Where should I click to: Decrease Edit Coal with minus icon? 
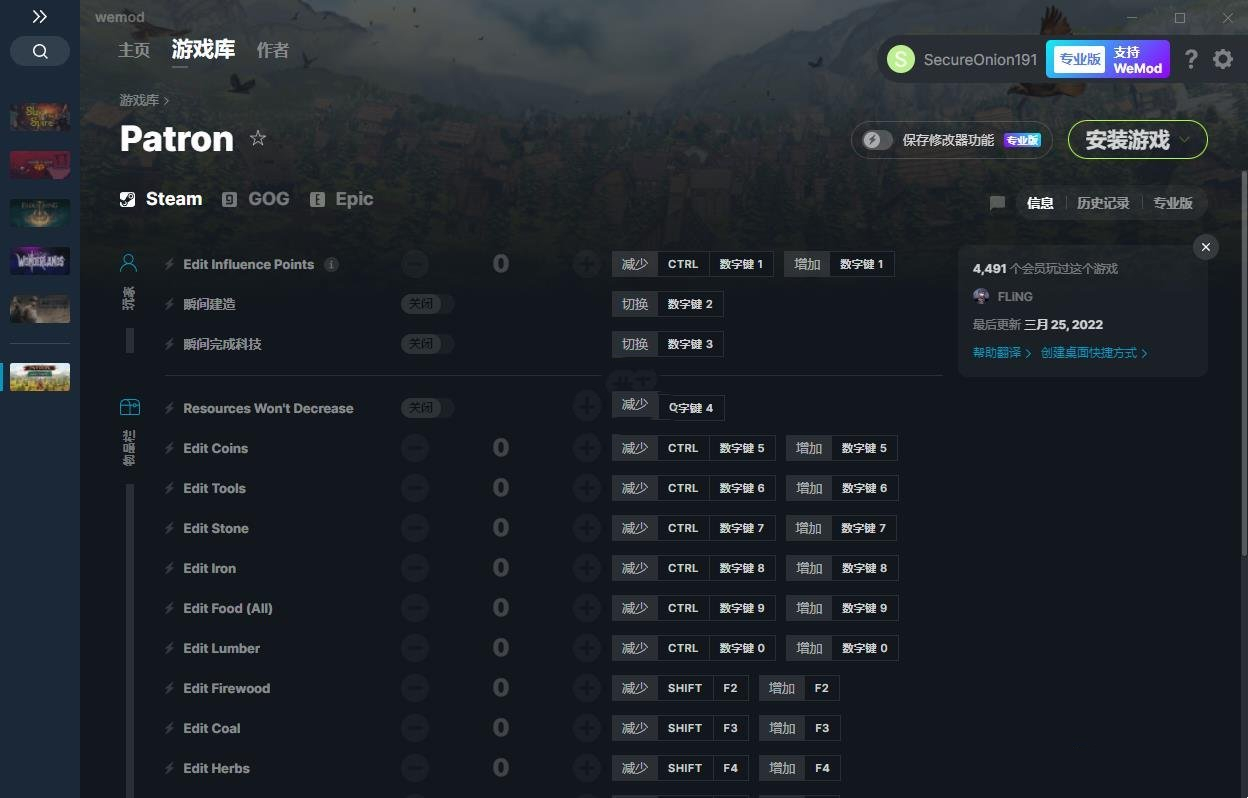[x=415, y=728]
